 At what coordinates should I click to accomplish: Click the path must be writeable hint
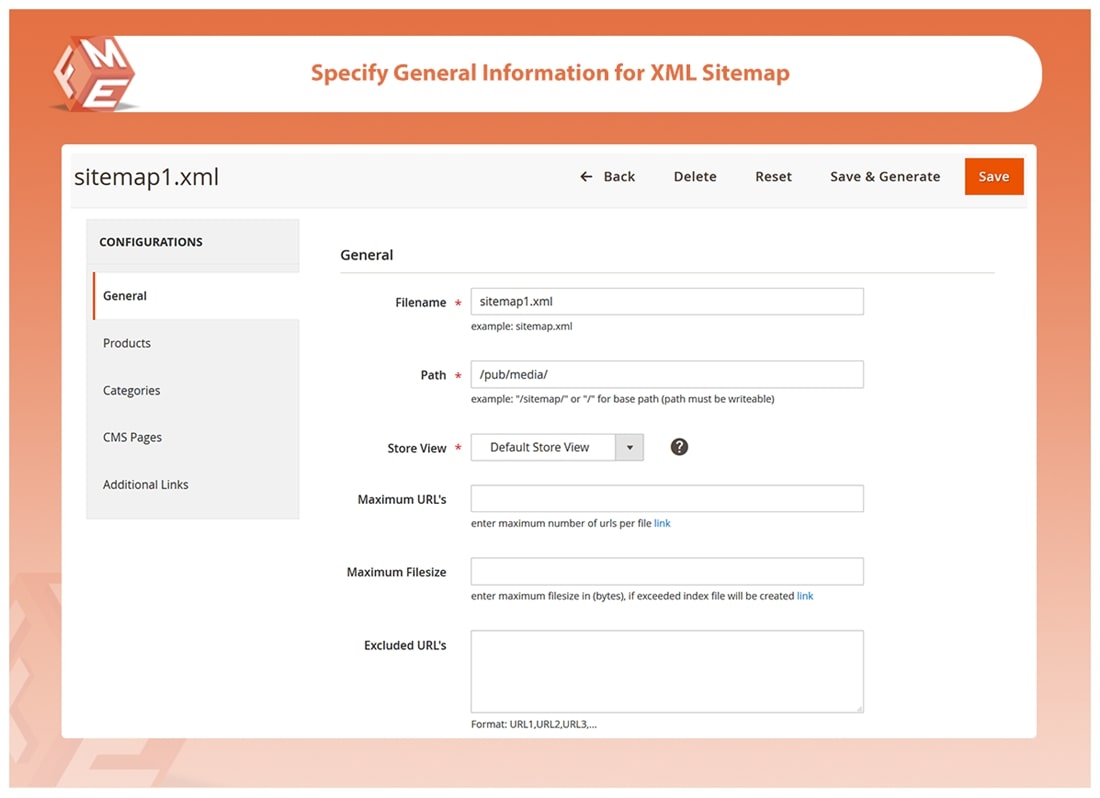[x=622, y=399]
